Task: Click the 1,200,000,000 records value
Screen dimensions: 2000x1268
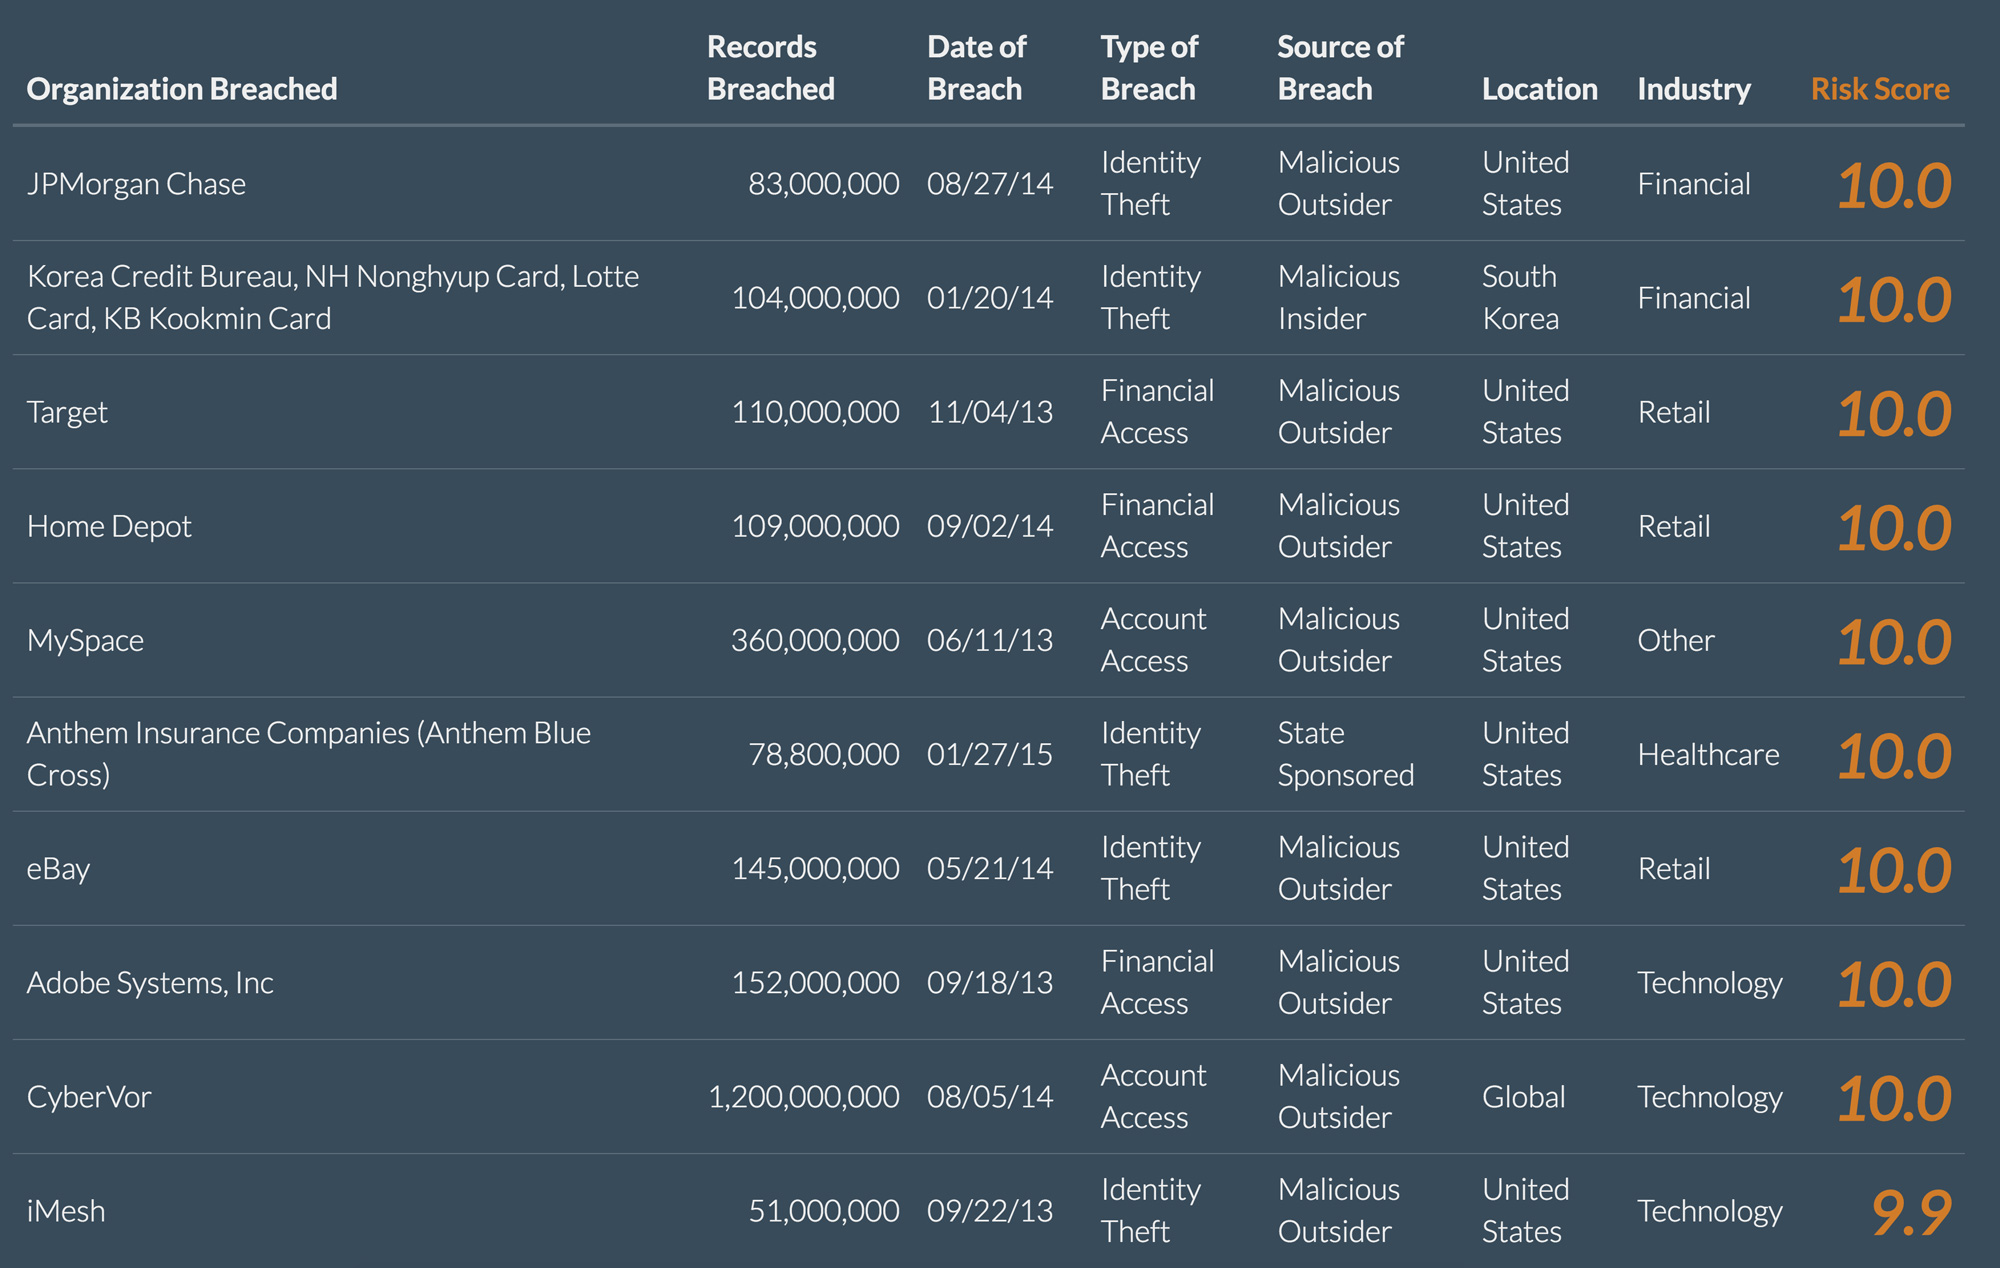Action: pos(804,1097)
